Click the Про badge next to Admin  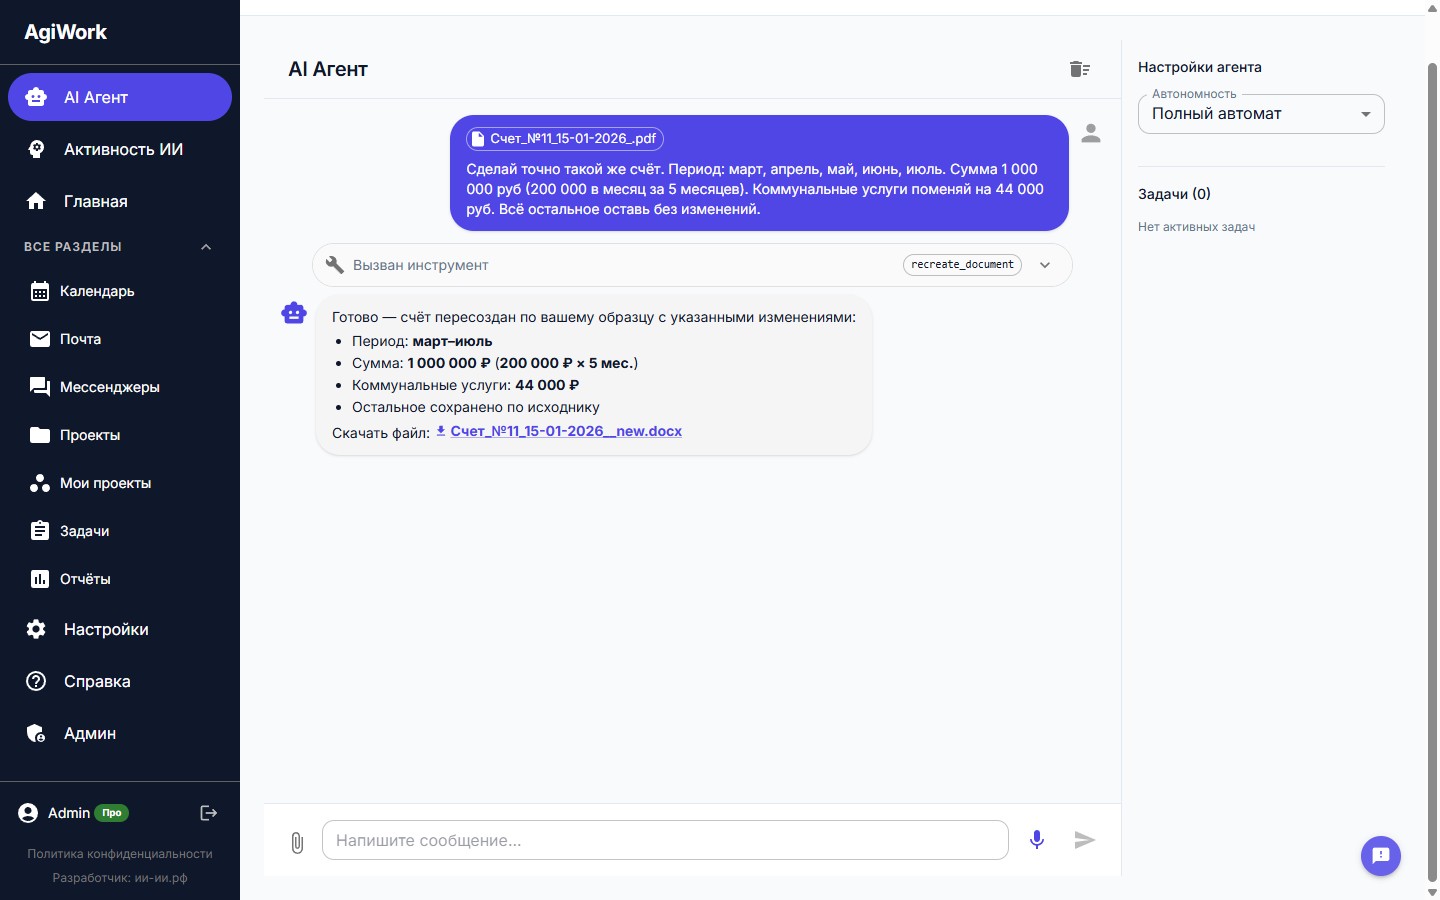click(x=112, y=813)
